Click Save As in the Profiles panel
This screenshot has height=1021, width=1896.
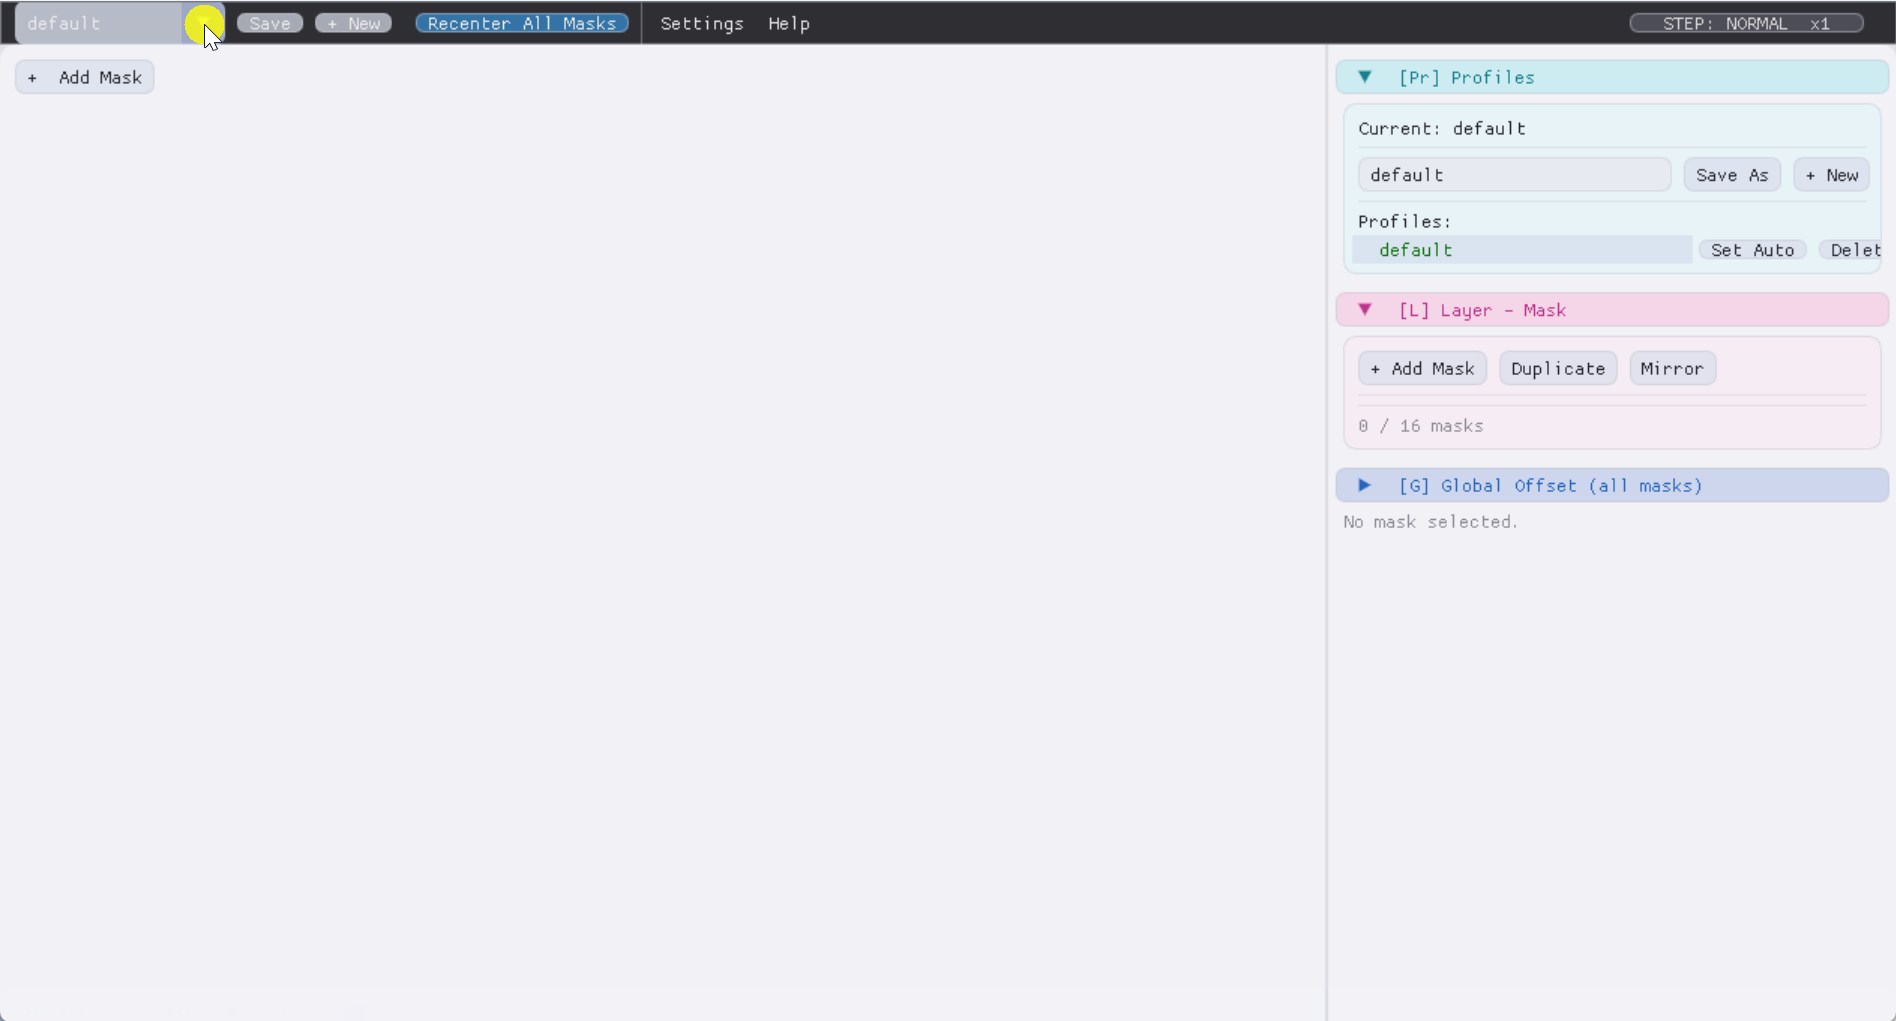(1731, 174)
